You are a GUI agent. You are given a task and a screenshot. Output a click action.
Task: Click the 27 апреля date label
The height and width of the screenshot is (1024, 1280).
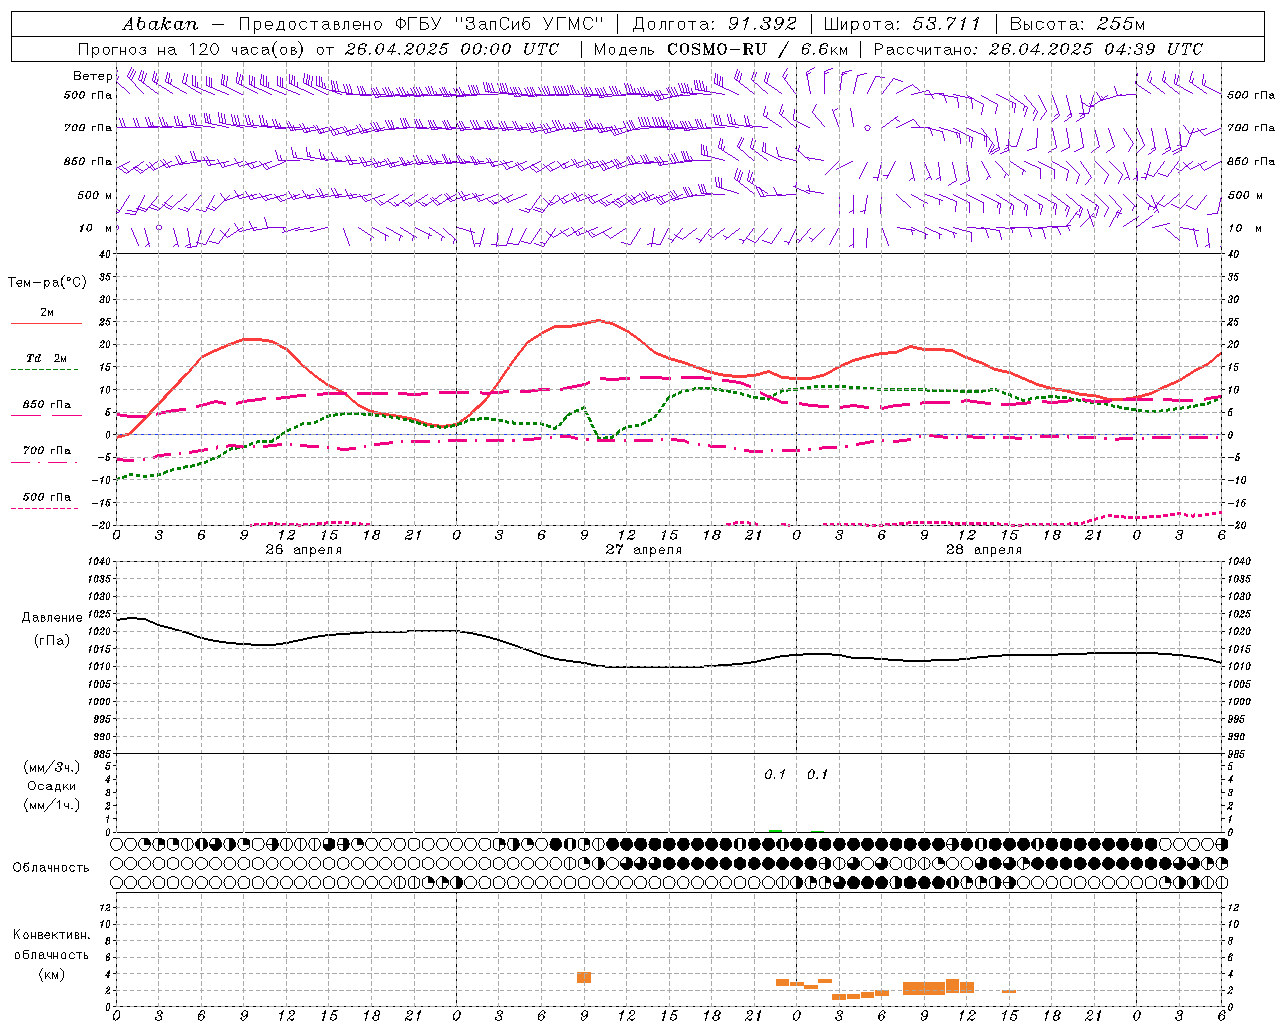pos(644,550)
